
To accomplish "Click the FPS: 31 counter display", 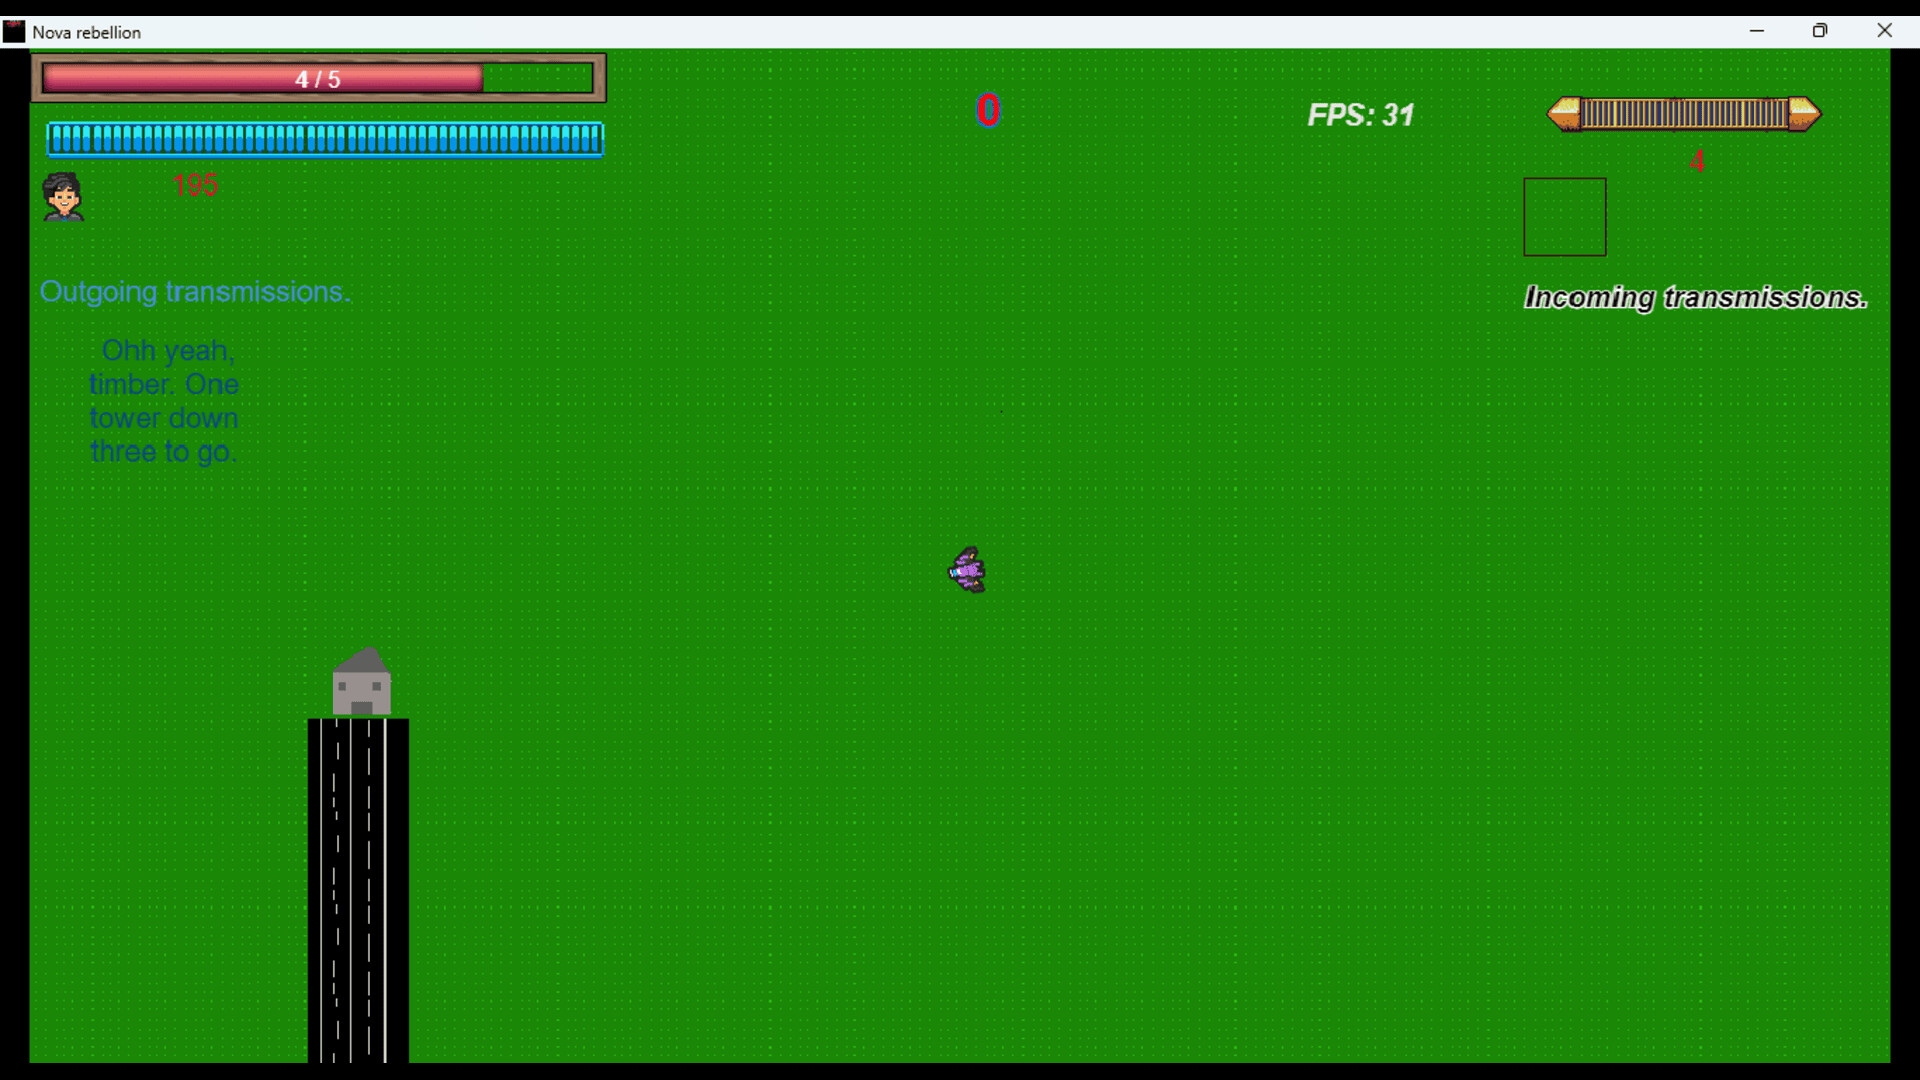I will pyautogui.click(x=1360, y=115).
